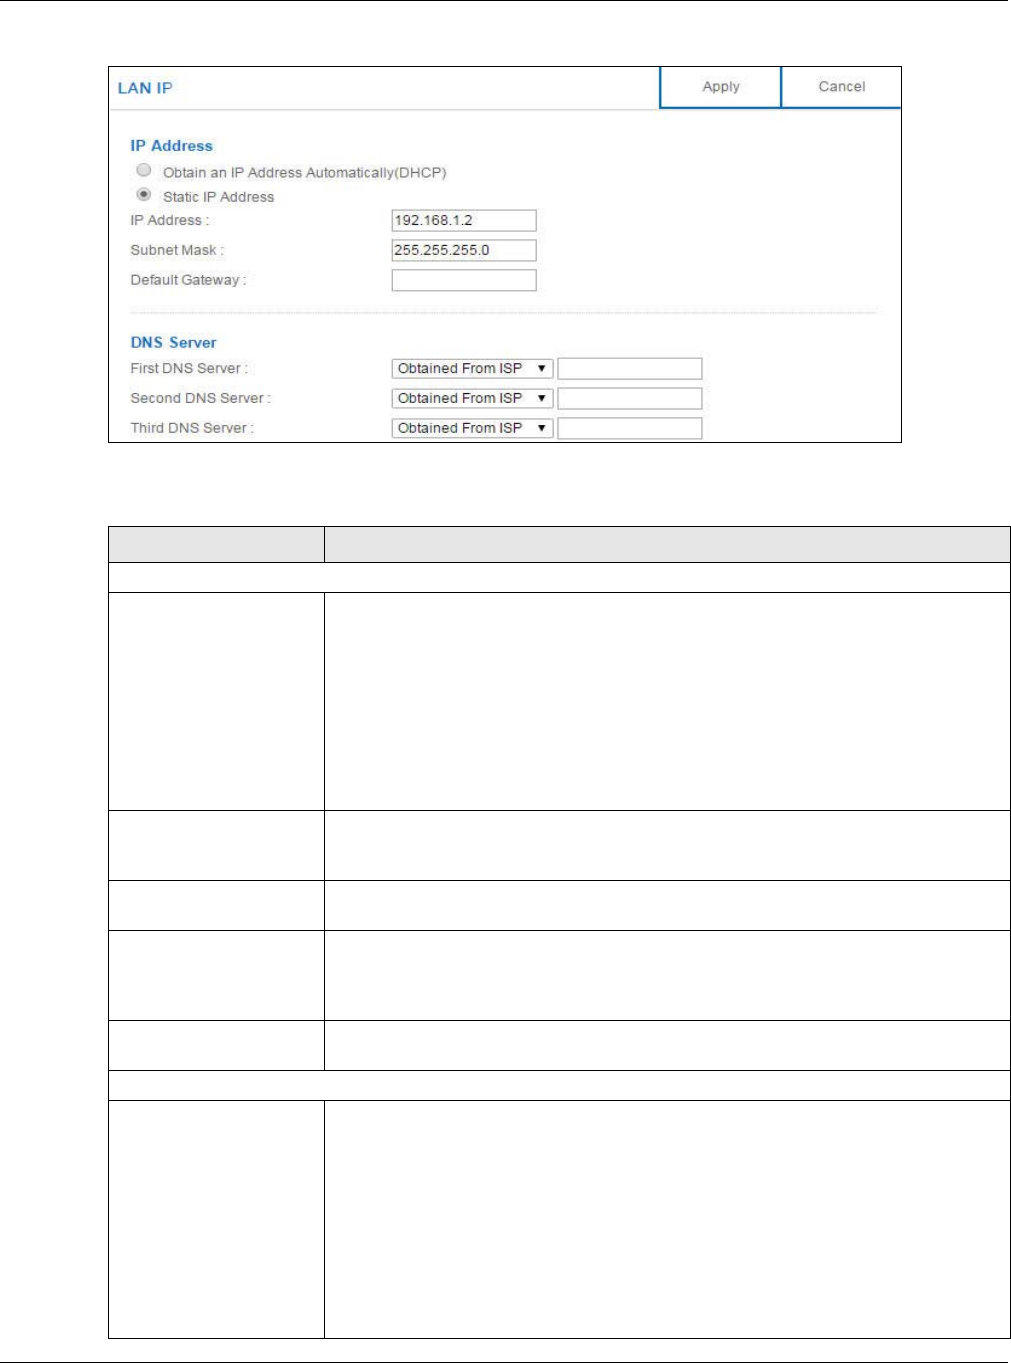Viewport: 1011px width, 1363px height.
Task: Click the Third DNS Server address field
Action: (630, 429)
